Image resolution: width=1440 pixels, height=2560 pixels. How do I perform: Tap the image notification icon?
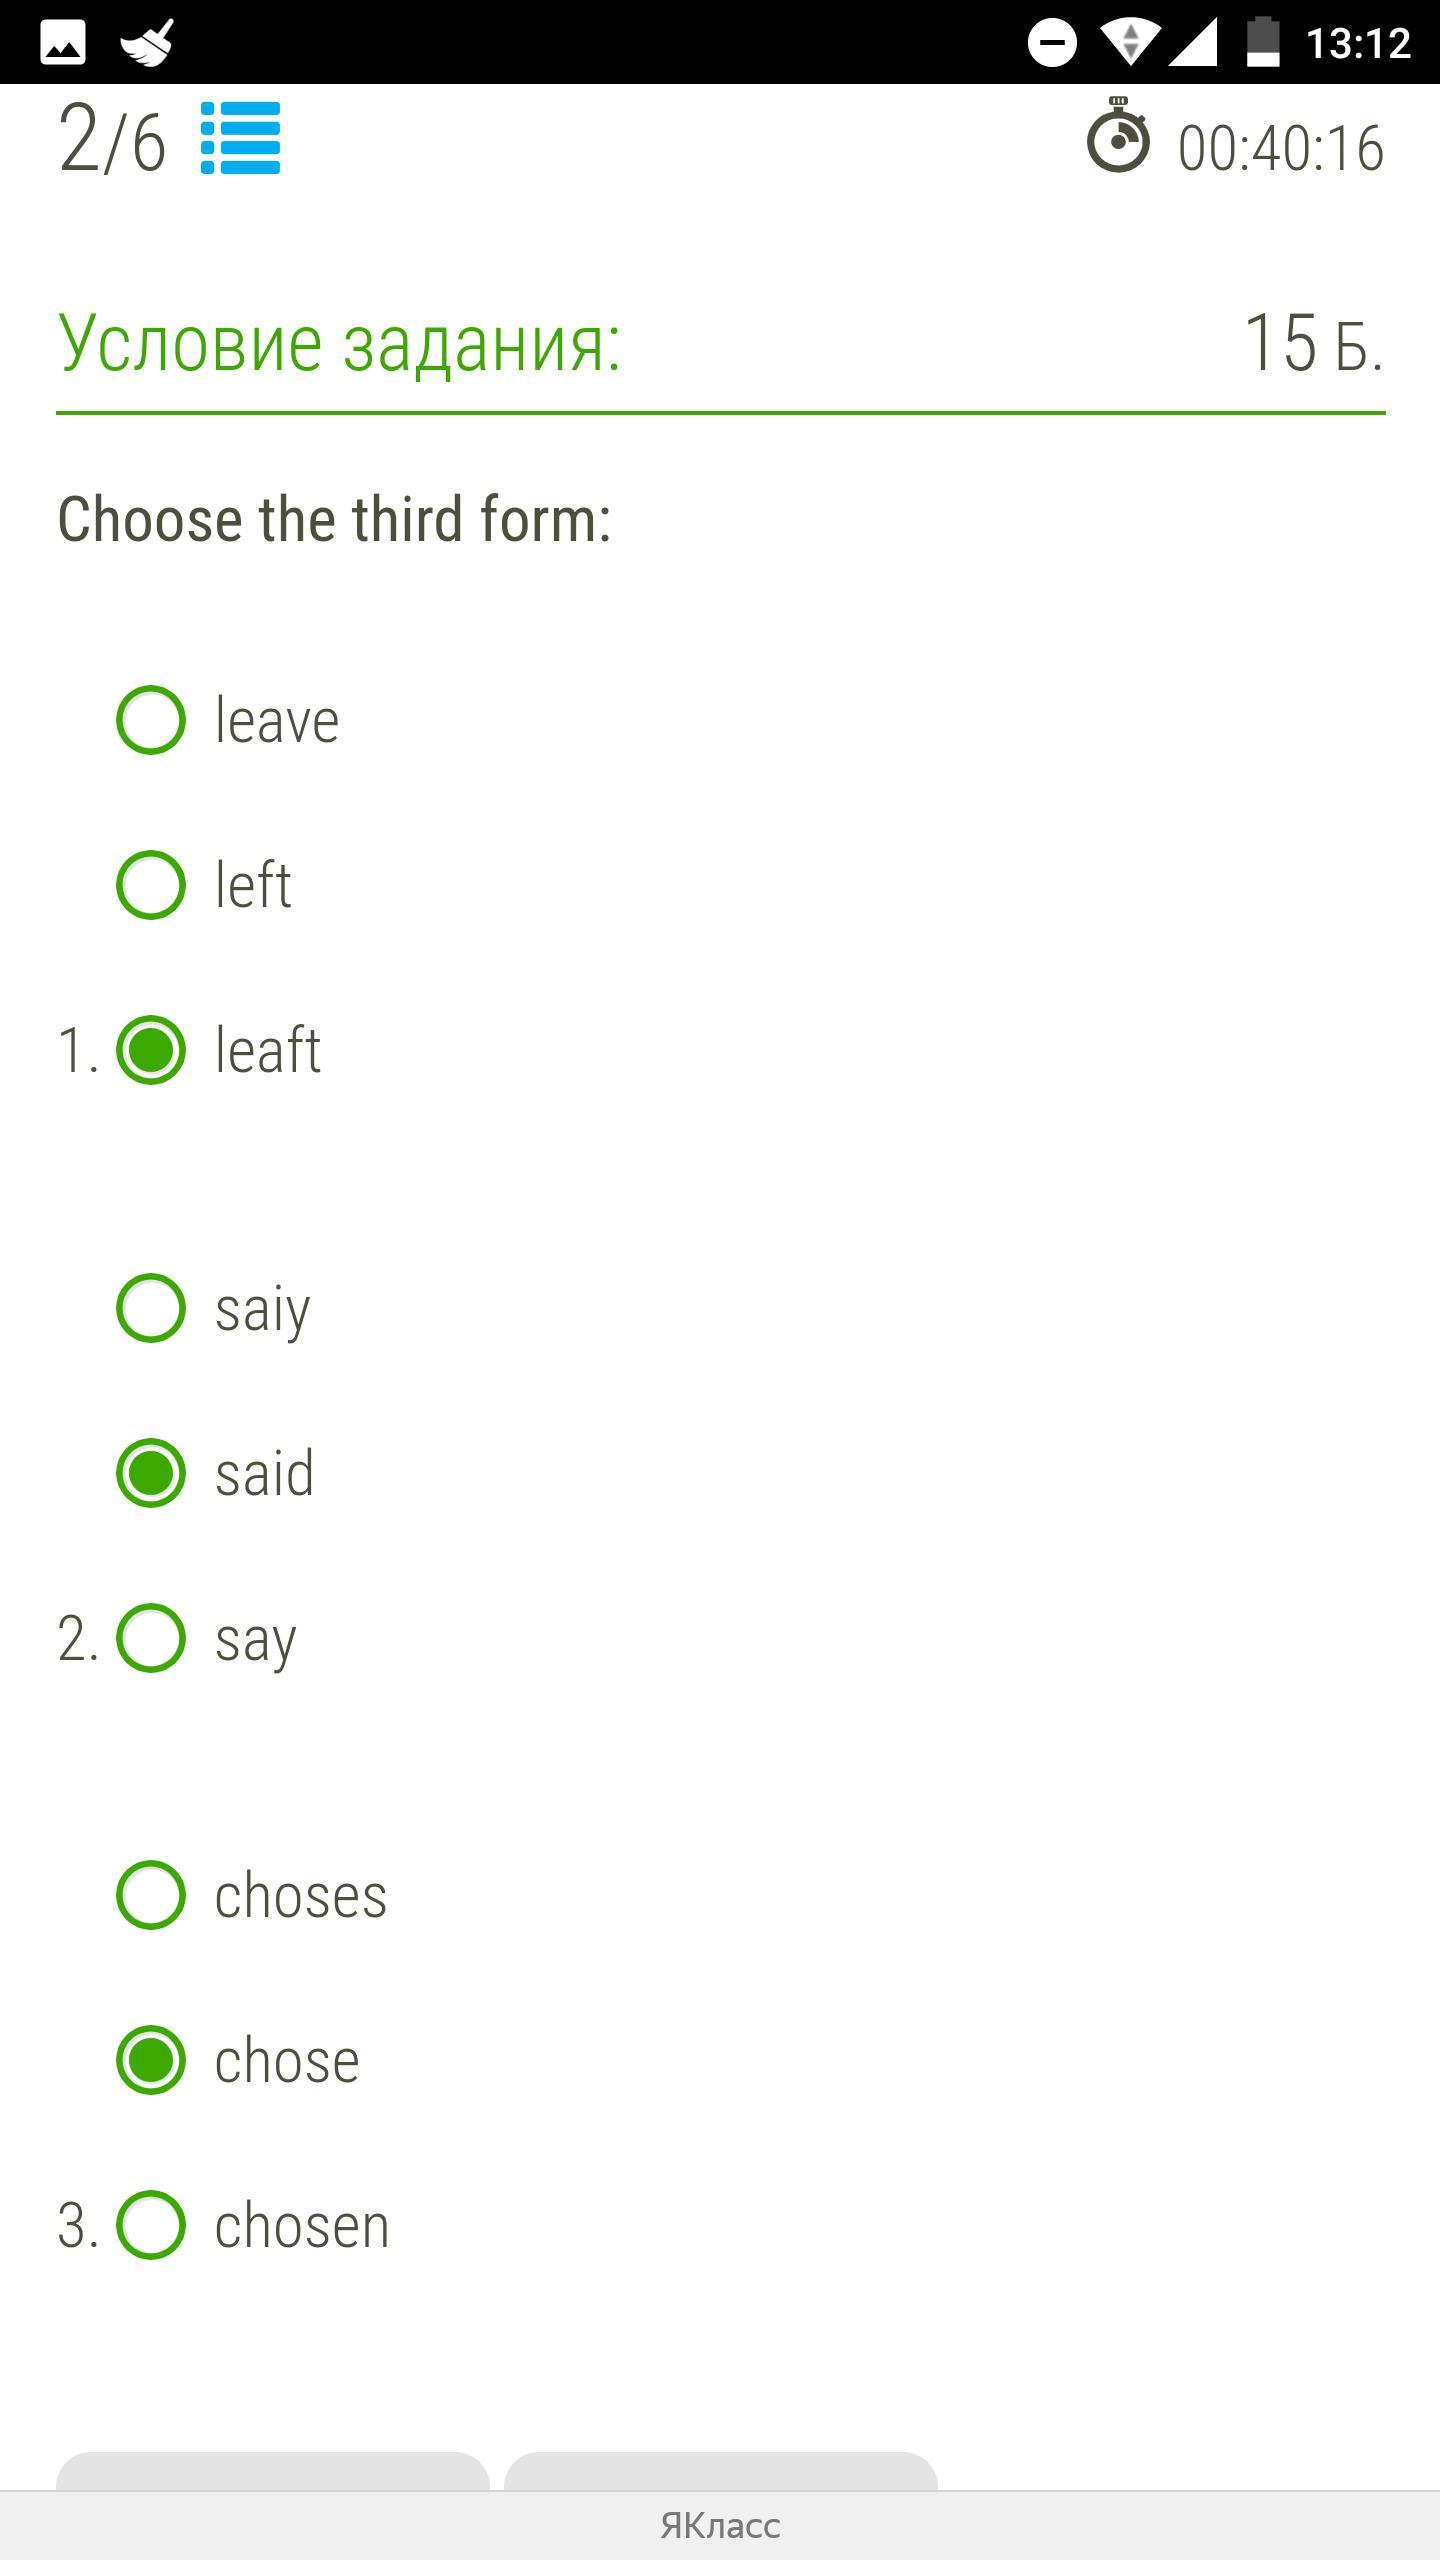coord(62,43)
